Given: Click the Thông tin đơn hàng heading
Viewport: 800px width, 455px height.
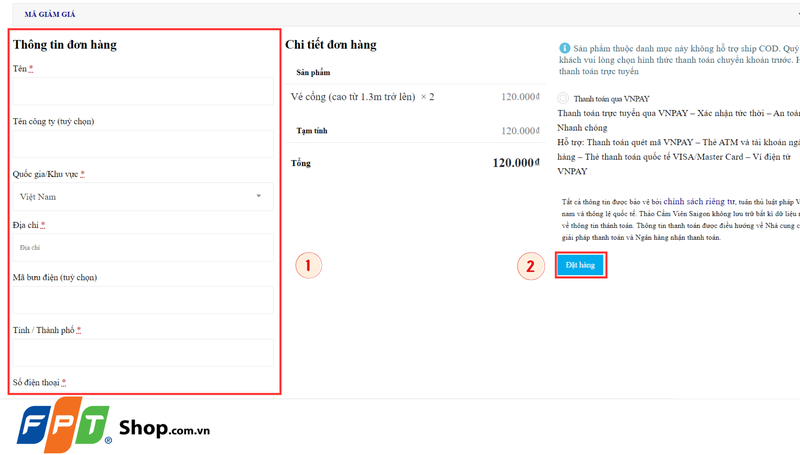Looking at the screenshot, I should pyautogui.click(x=65, y=45).
